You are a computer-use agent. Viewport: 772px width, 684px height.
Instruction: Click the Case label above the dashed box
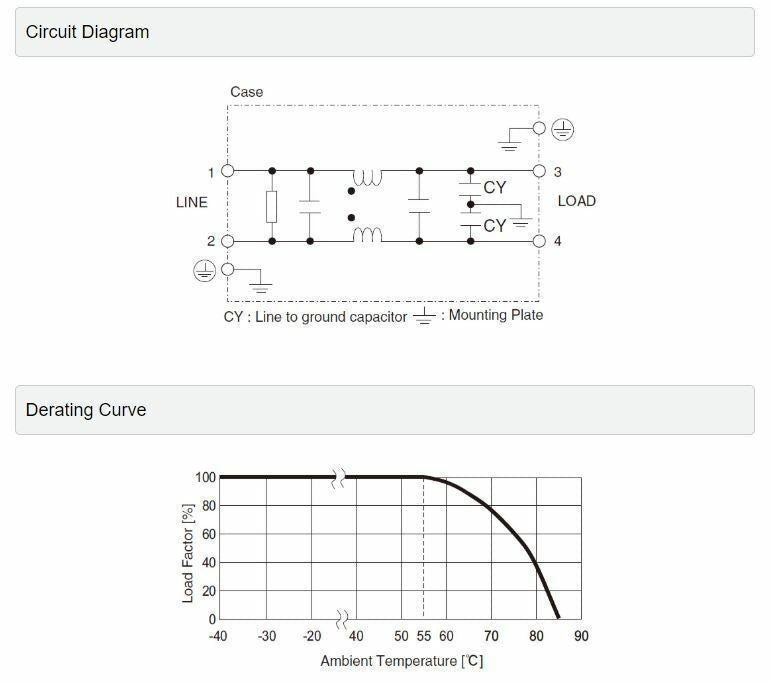click(247, 92)
